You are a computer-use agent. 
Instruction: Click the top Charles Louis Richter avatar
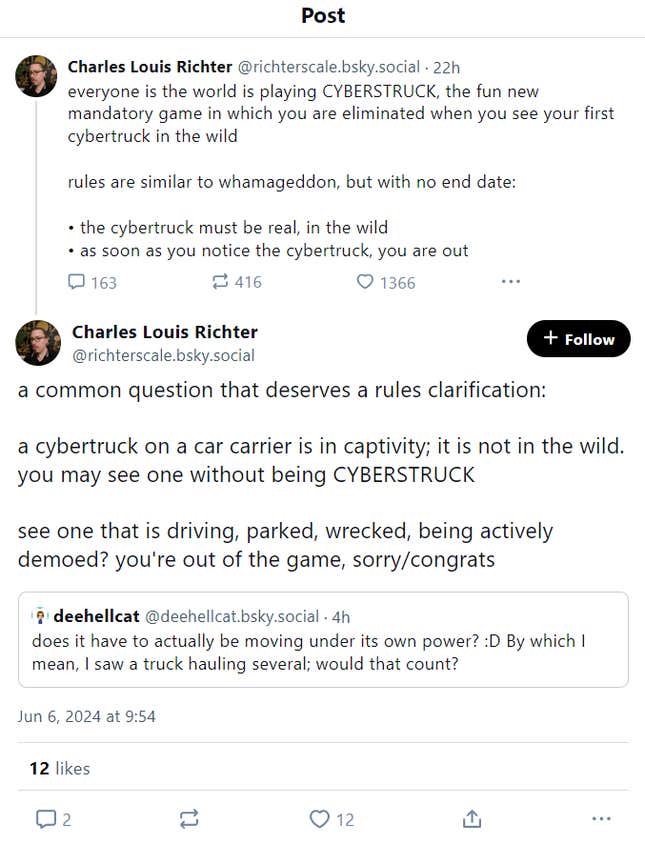(36, 76)
